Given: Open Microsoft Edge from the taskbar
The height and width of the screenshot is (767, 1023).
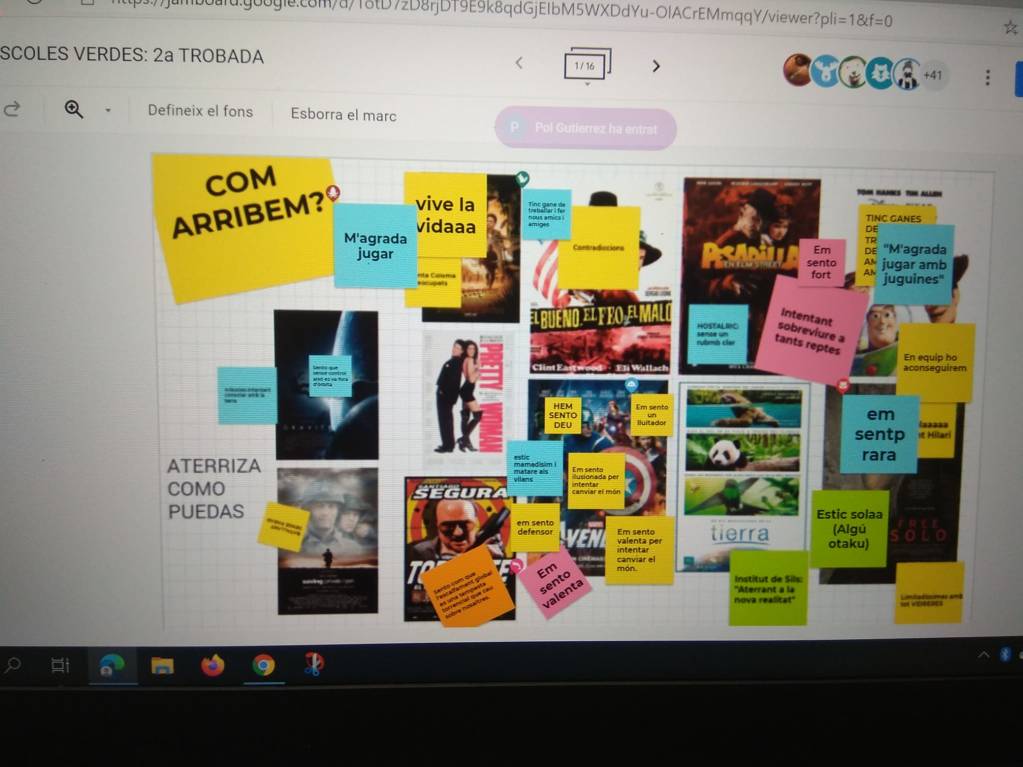Looking at the screenshot, I should point(112,665).
